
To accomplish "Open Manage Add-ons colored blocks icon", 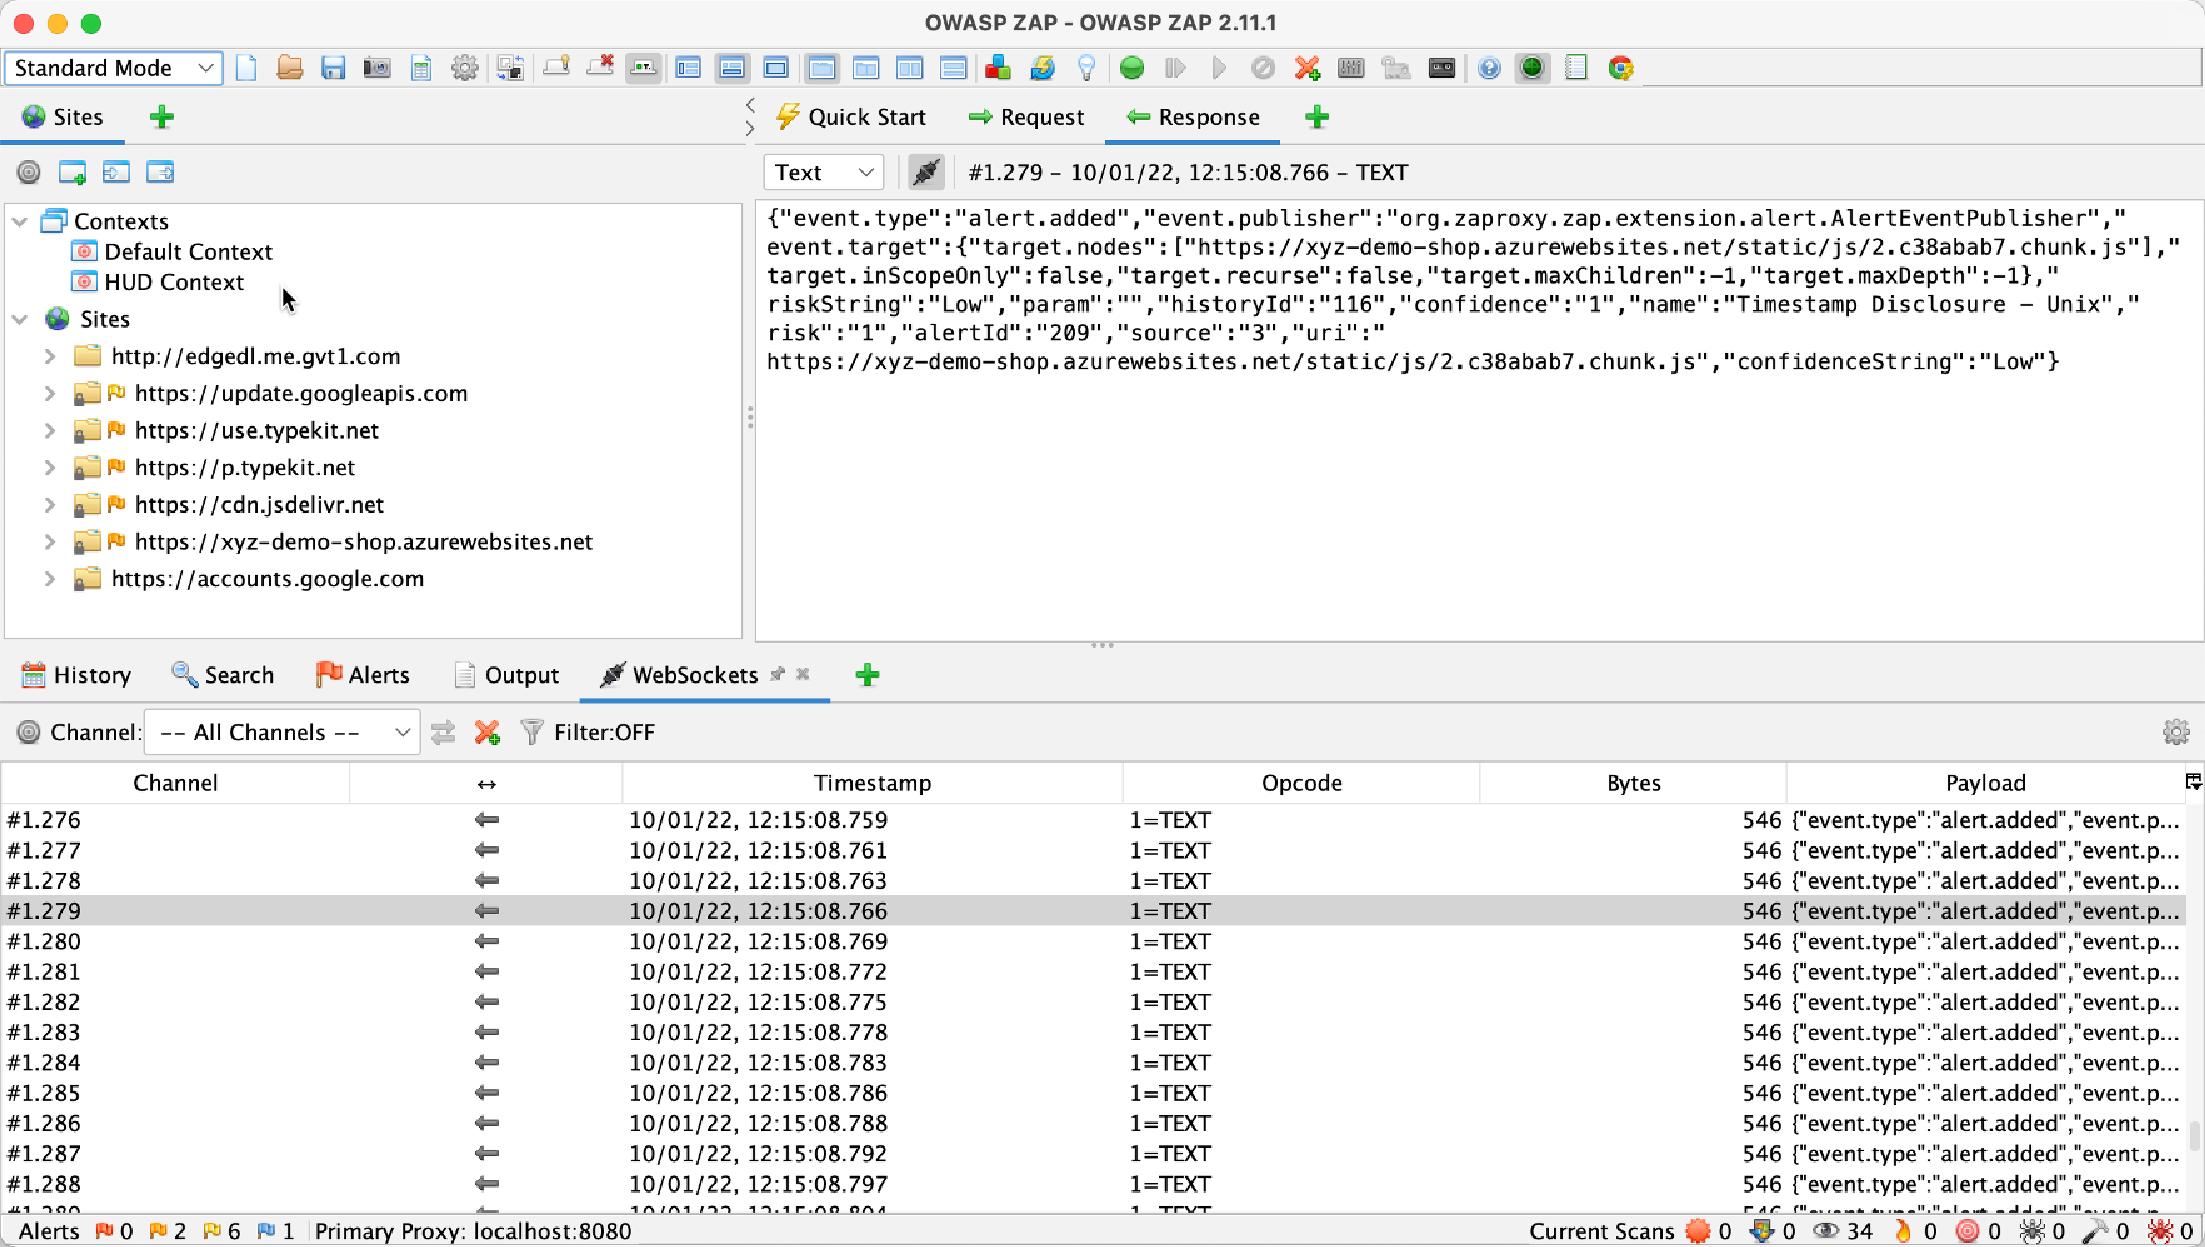I will [x=998, y=68].
